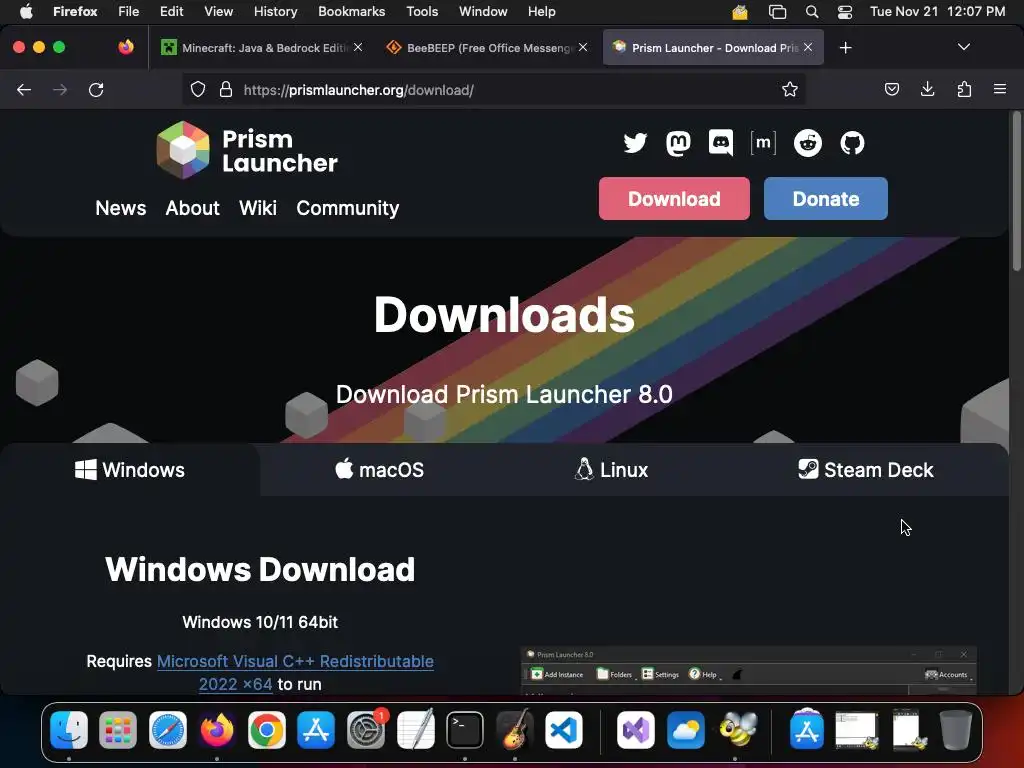The image size is (1024, 768).
Task: Close the Prism Launcher tab
Action: click(808, 47)
